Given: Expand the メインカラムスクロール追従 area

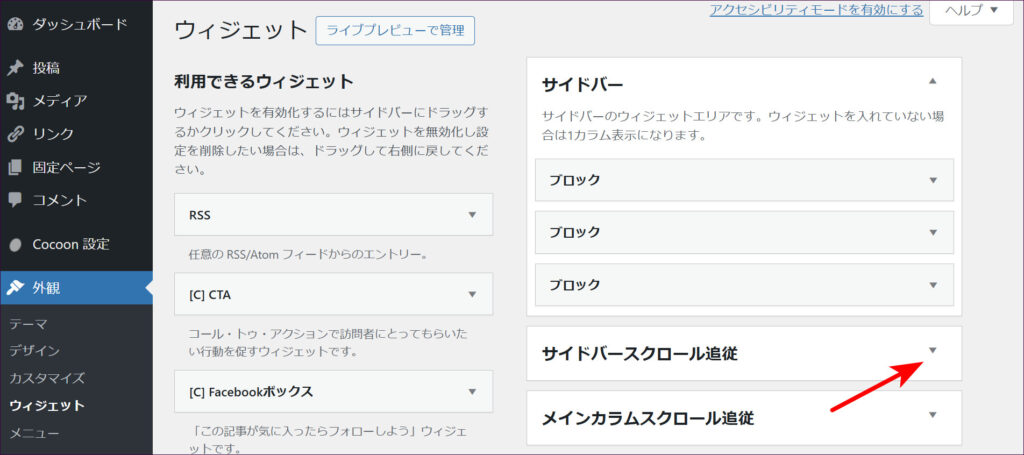Looking at the screenshot, I should (x=932, y=415).
